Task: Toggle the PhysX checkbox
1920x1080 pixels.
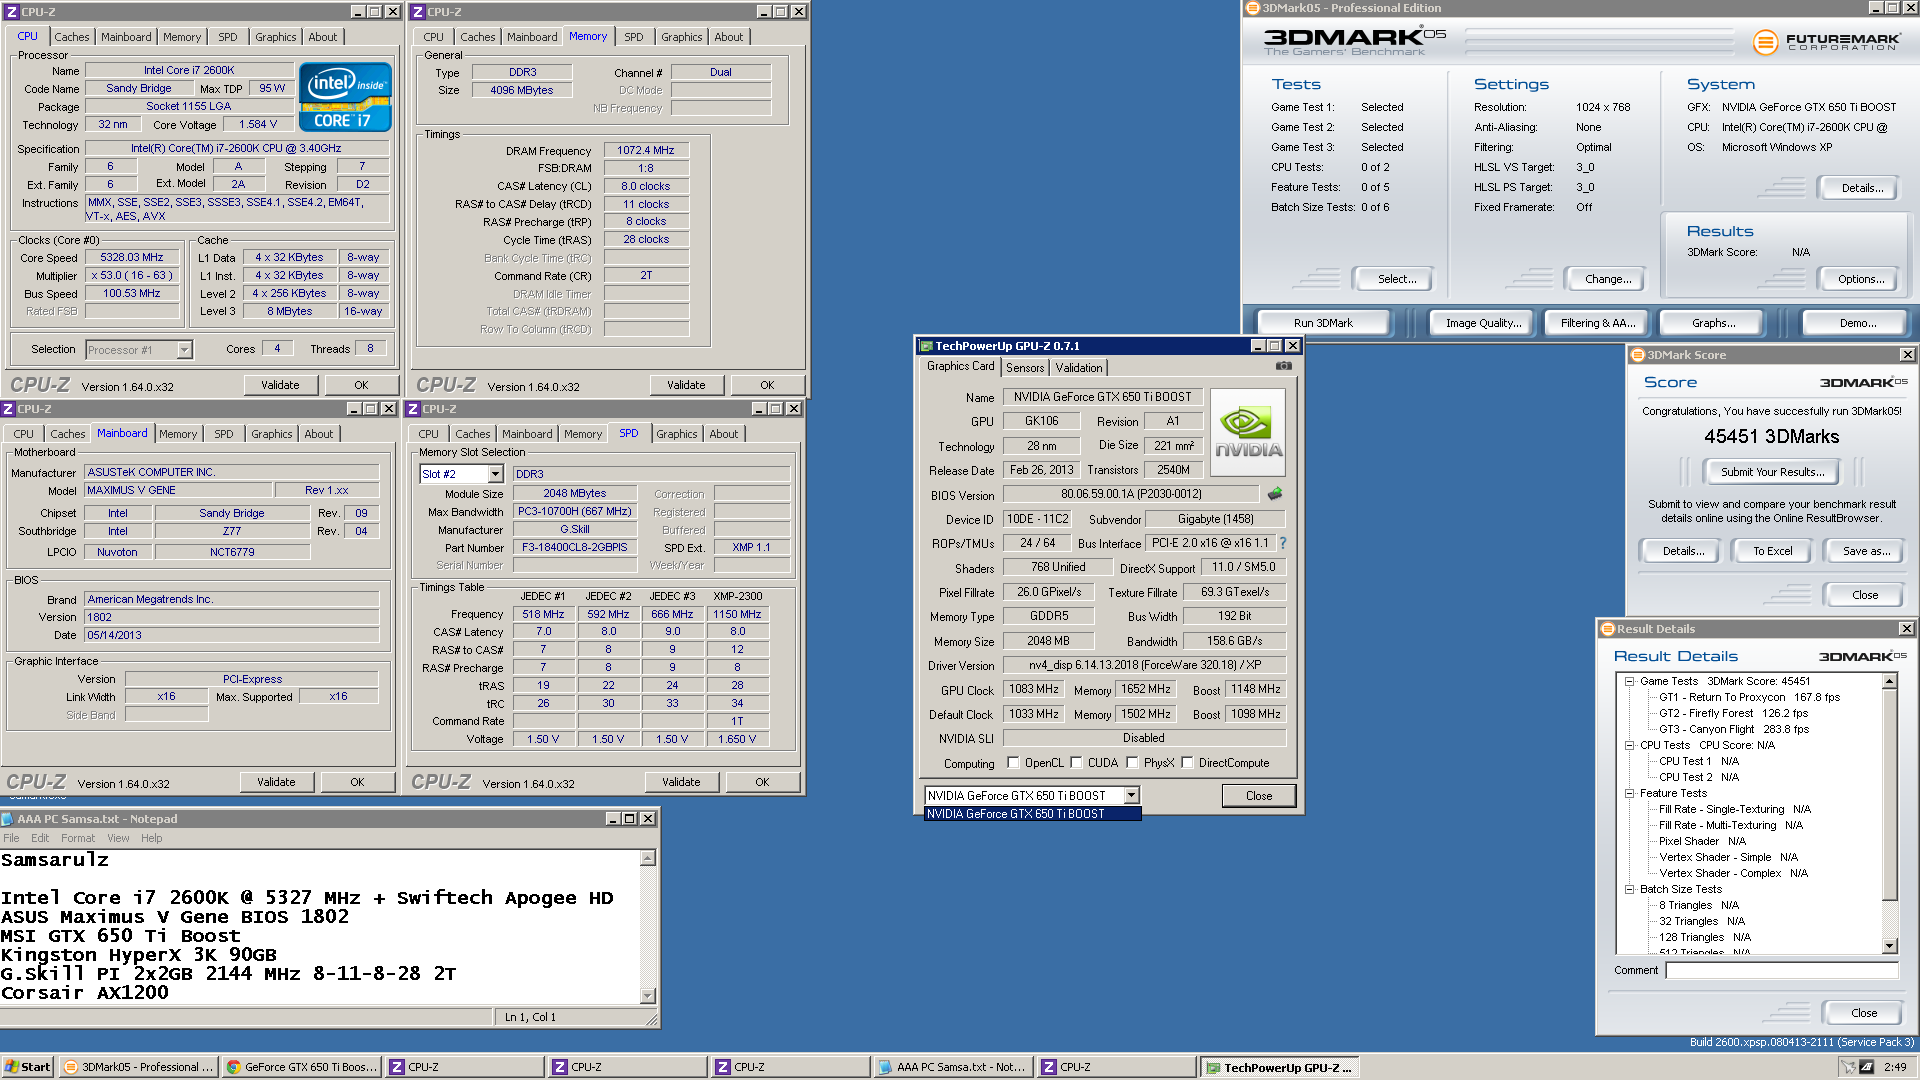Action: (1132, 763)
